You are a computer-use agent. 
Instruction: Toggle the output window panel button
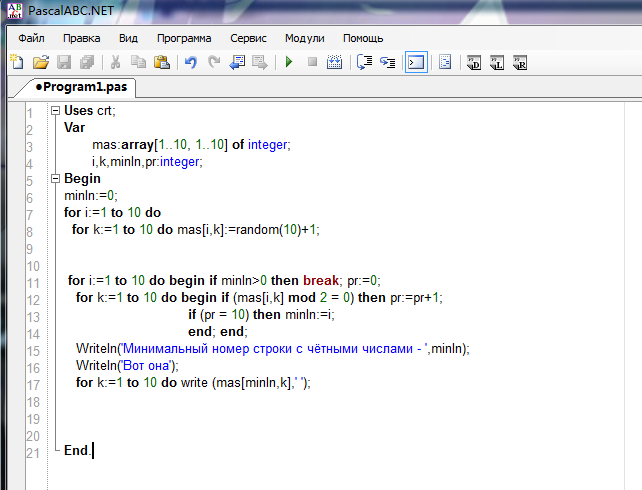(416, 62)
